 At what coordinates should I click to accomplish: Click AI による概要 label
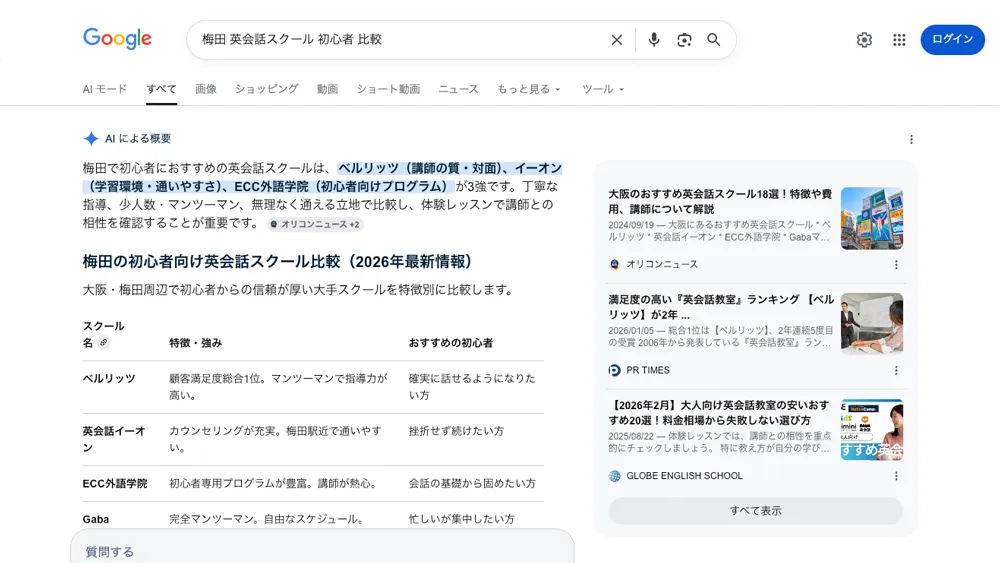138,138
